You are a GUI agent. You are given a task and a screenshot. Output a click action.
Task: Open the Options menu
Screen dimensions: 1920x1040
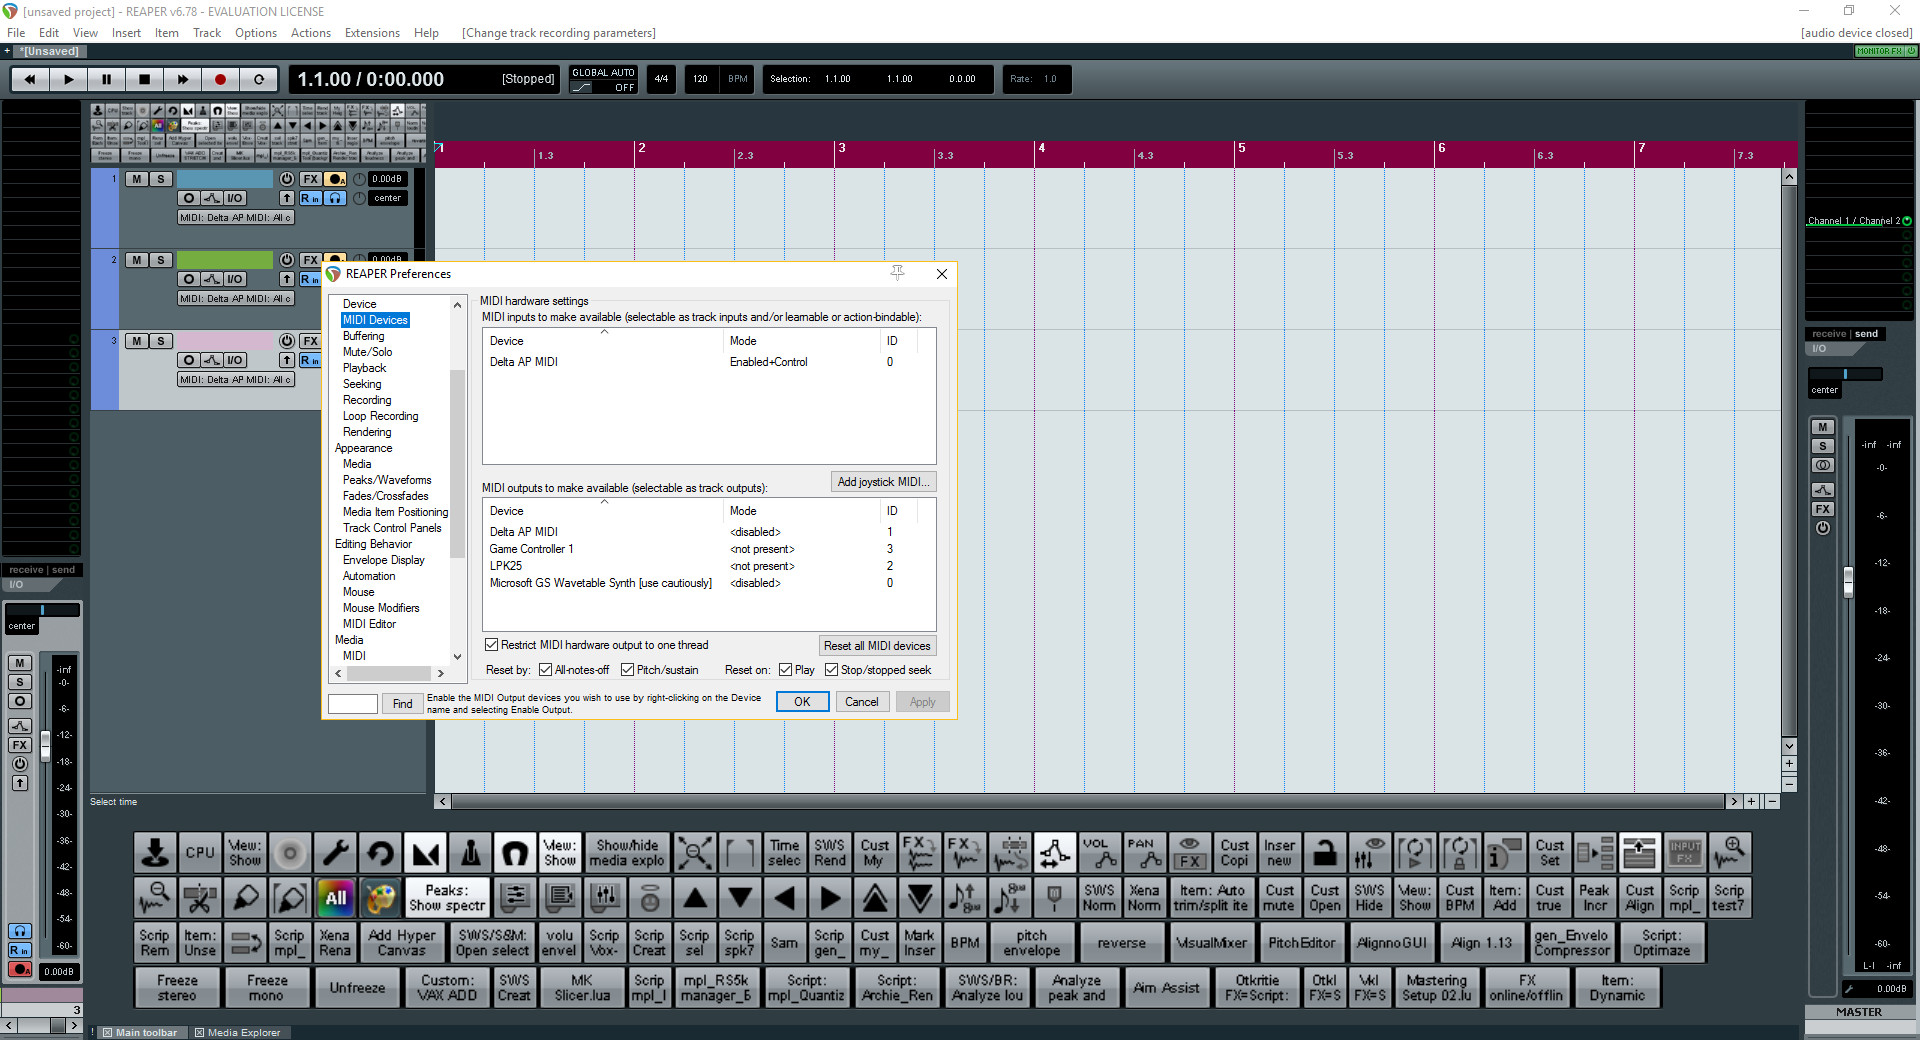[256, 33]
